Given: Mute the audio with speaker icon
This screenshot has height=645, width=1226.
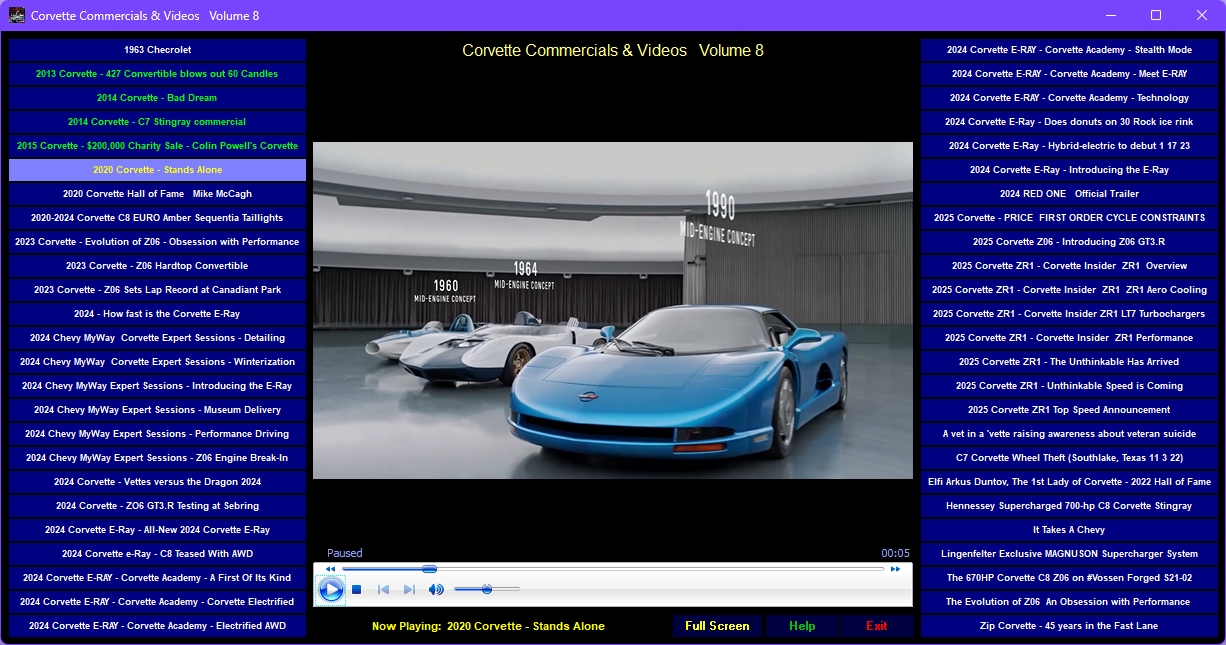Looking at the screenshot, I should pos(436,590).
